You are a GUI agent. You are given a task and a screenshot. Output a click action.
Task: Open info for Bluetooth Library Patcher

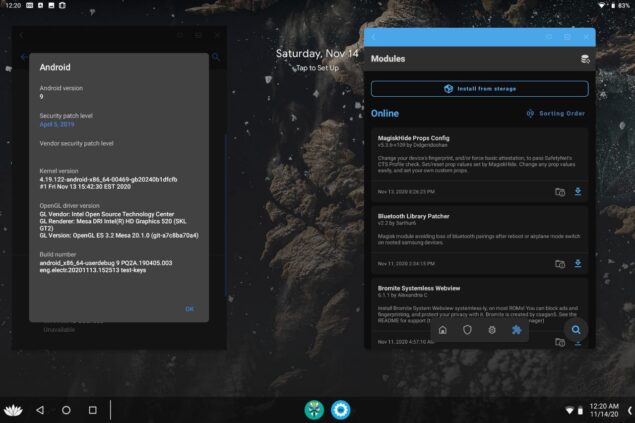click(560, 263)
